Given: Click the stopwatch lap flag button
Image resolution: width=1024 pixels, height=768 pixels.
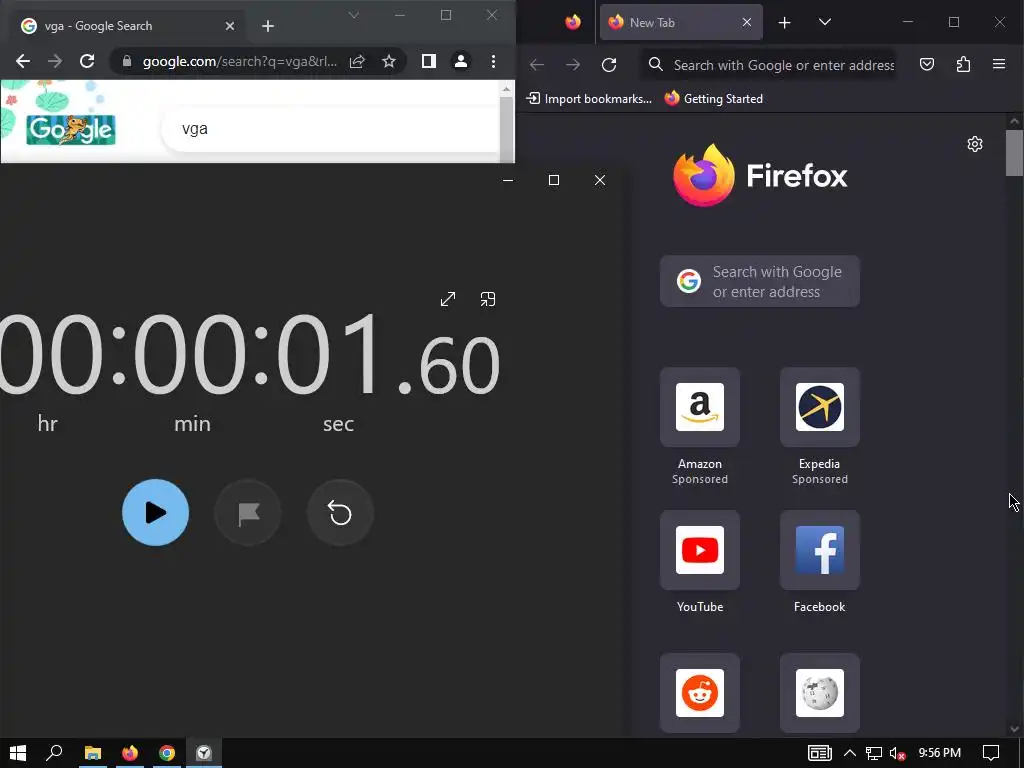Looking at the screenshot, I should point(248,513).
